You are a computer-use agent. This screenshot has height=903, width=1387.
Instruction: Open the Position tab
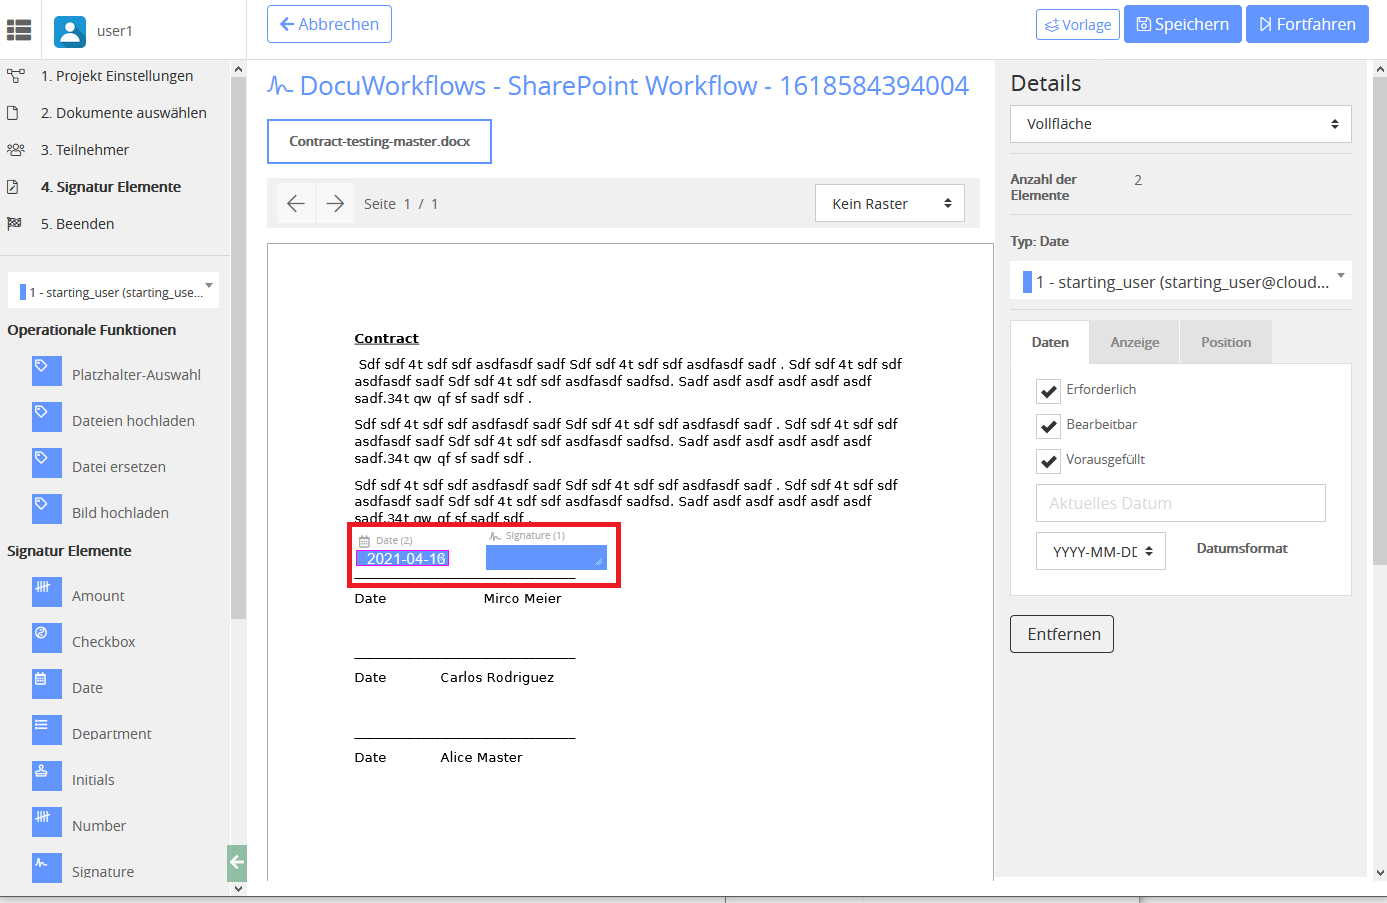point(1226,341)
